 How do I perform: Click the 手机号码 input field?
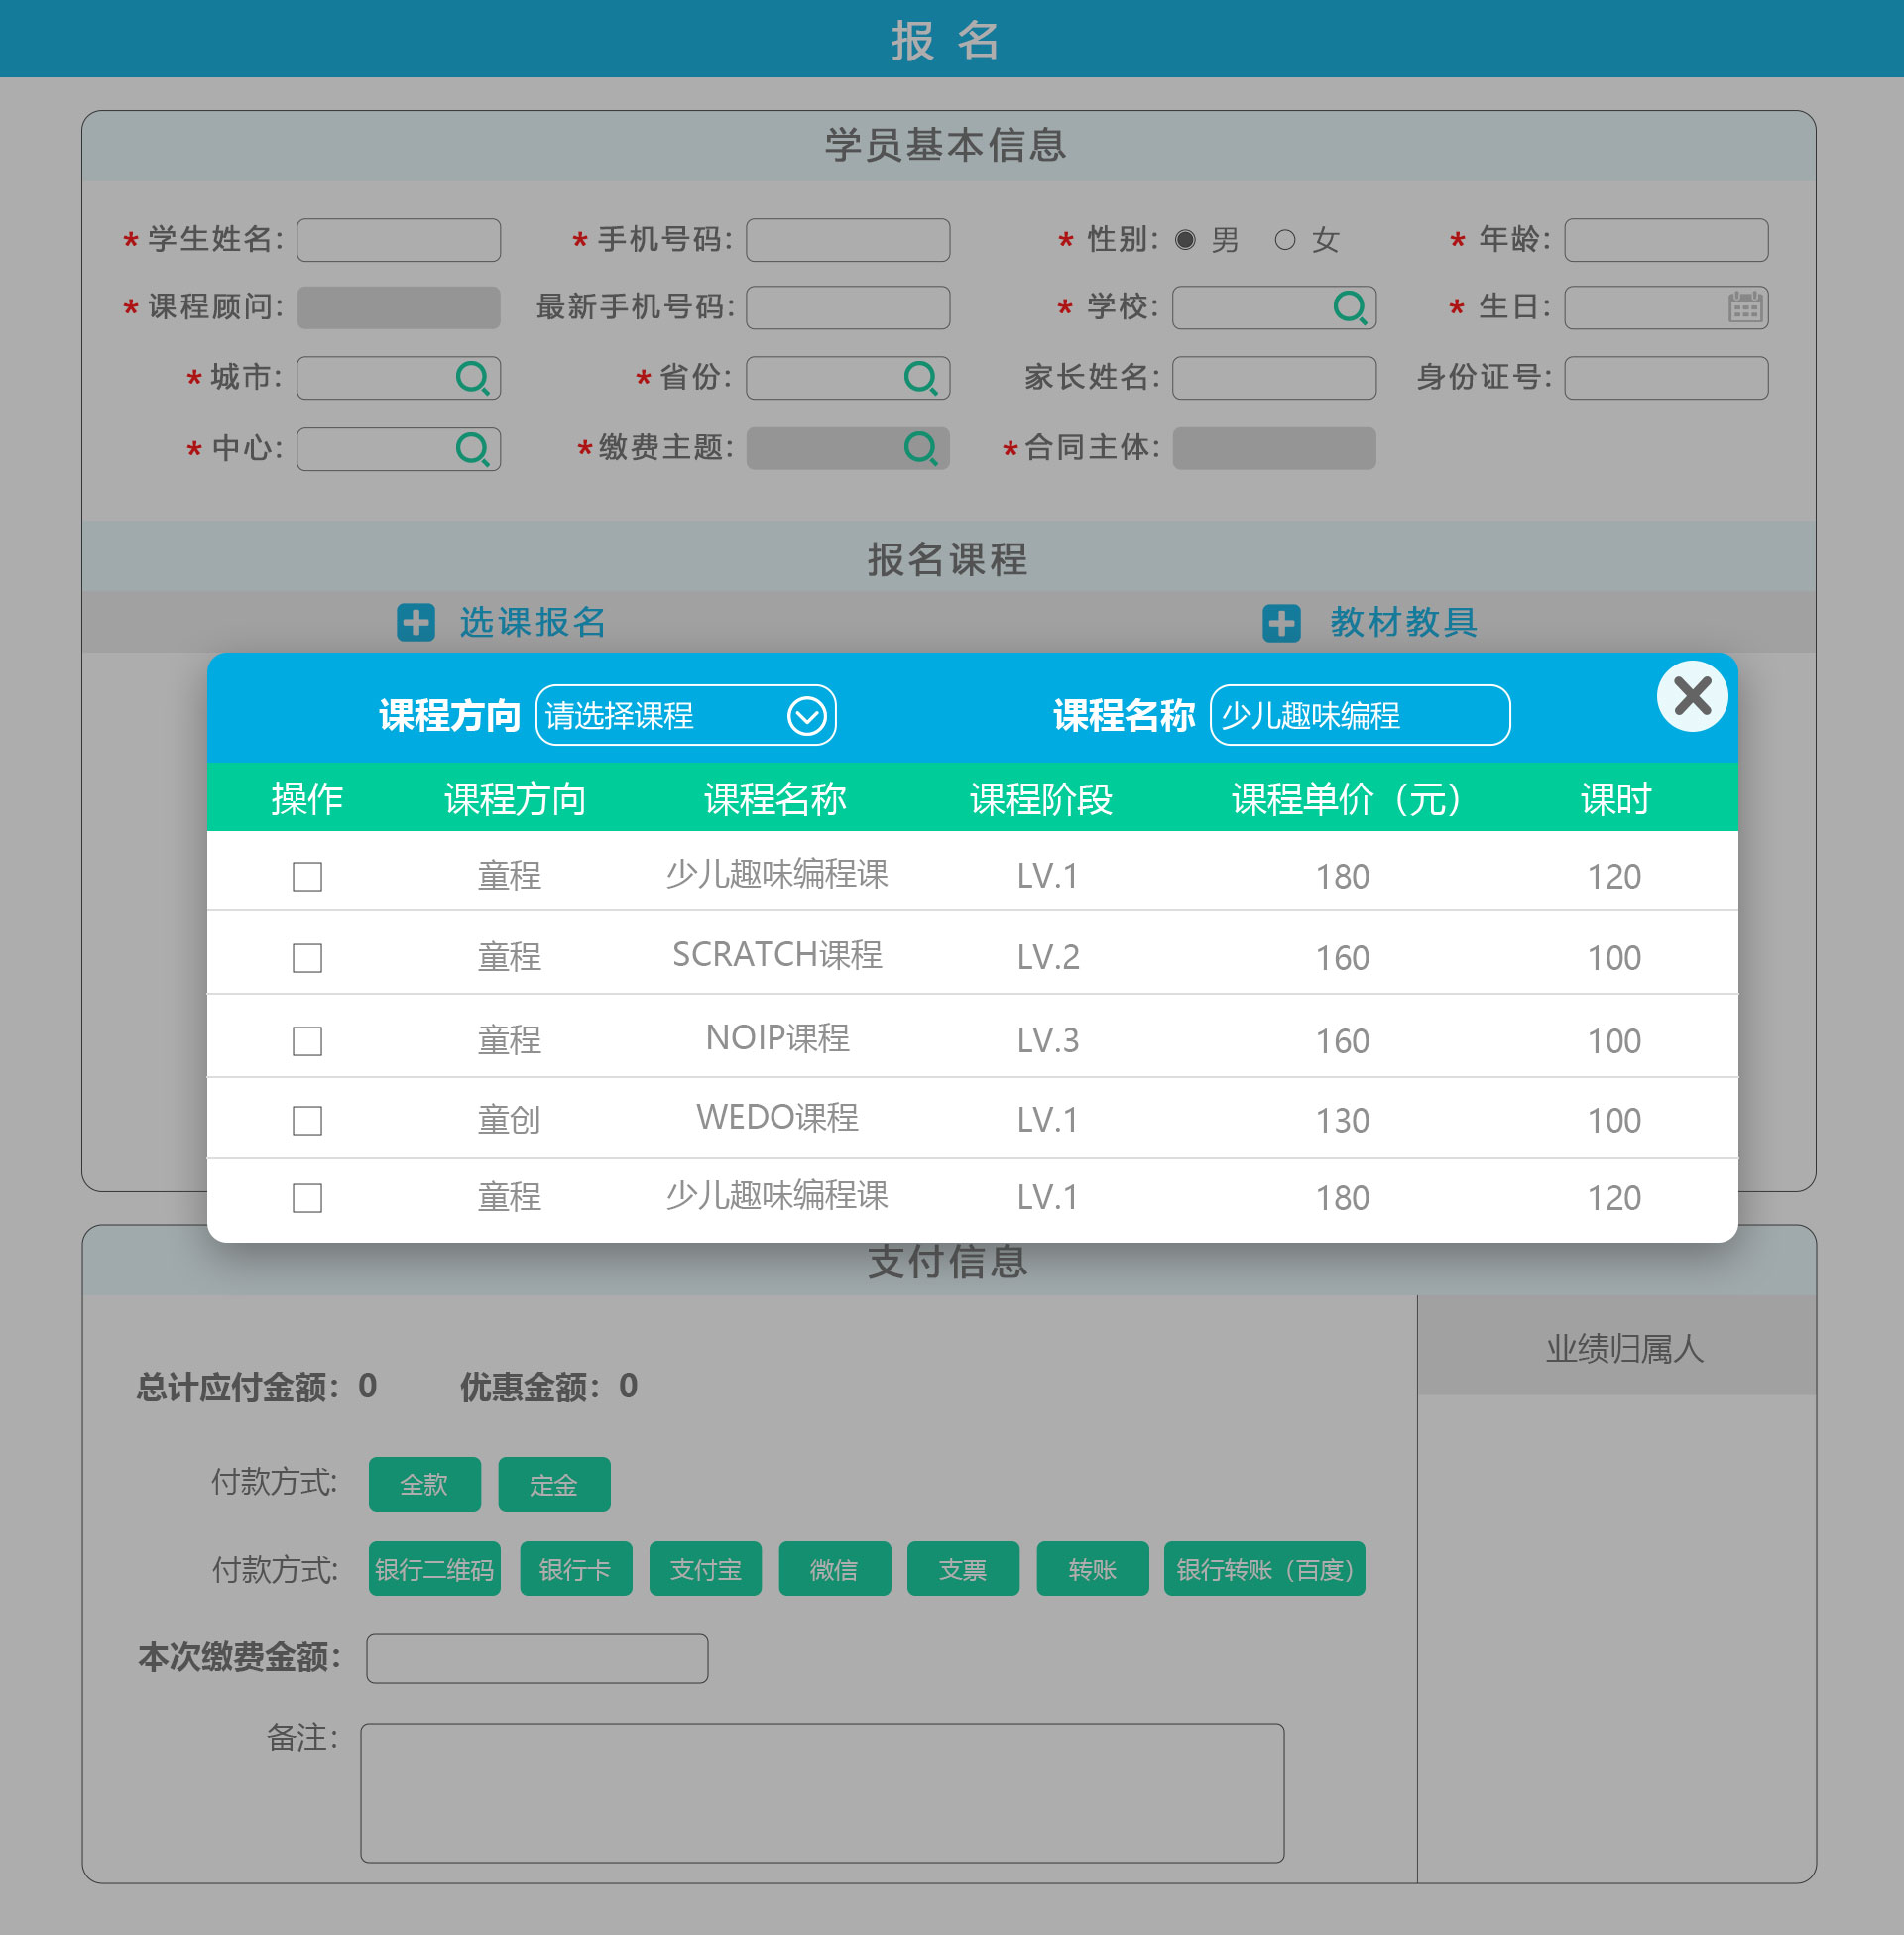click(x=847, y=240)
